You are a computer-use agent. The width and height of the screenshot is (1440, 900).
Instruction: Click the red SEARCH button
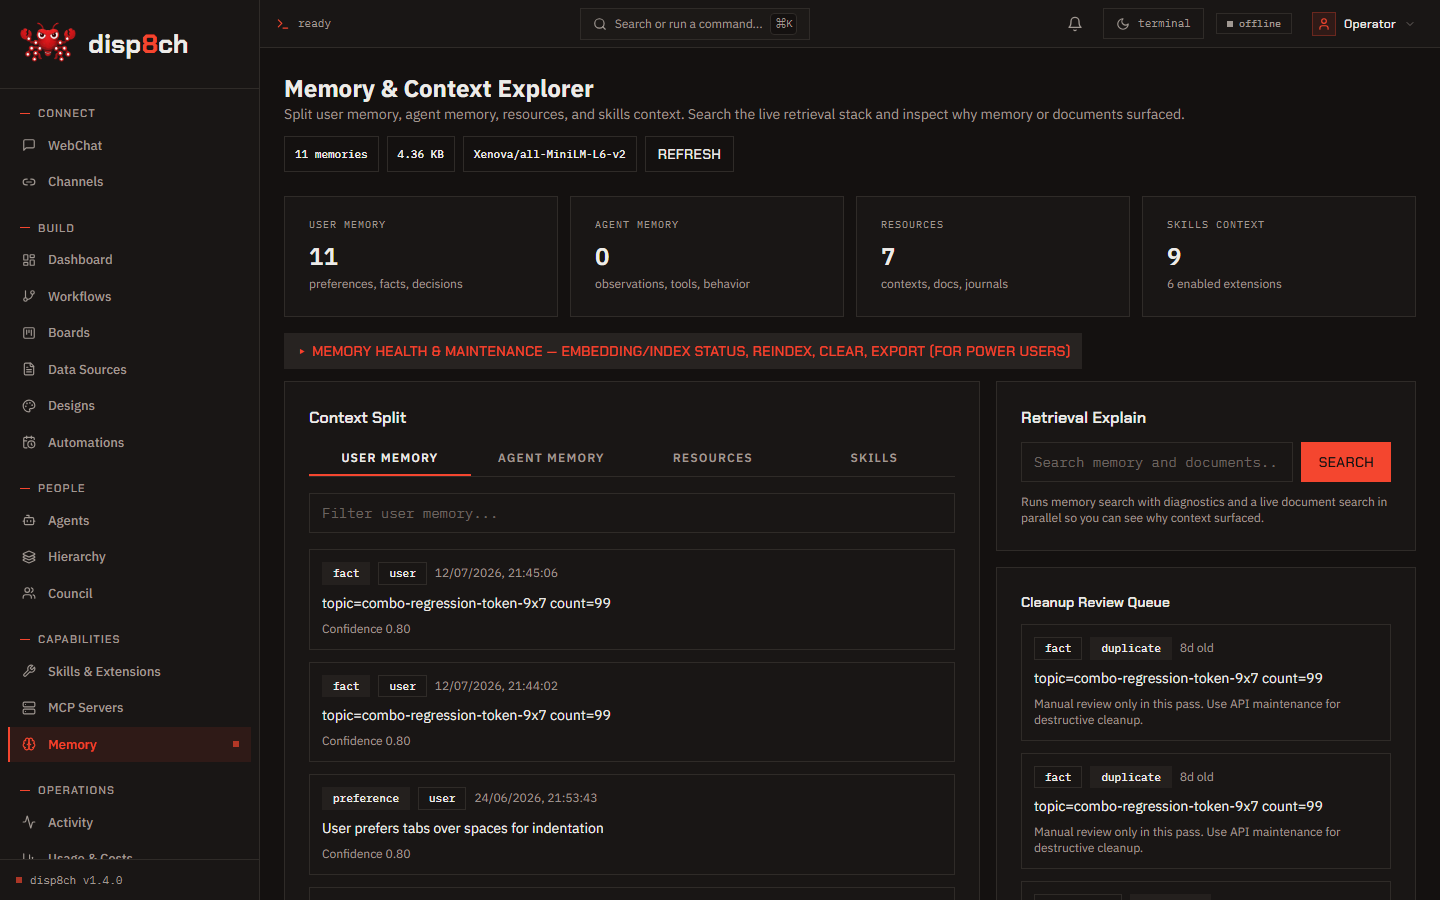1346,462
